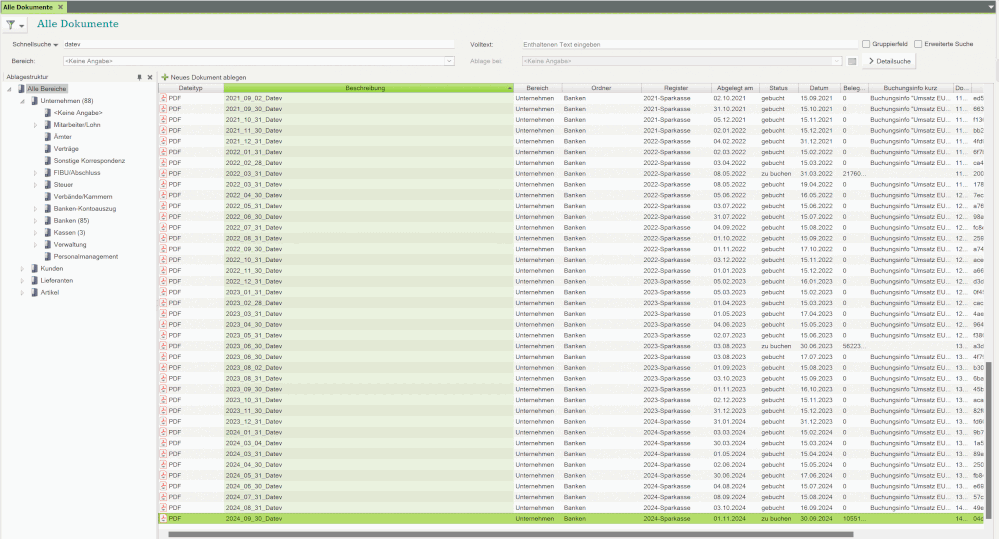The height and width of the screenshot is (539, 999).
Task: Pin the Ablagestruktur panel
Action: 139,77
